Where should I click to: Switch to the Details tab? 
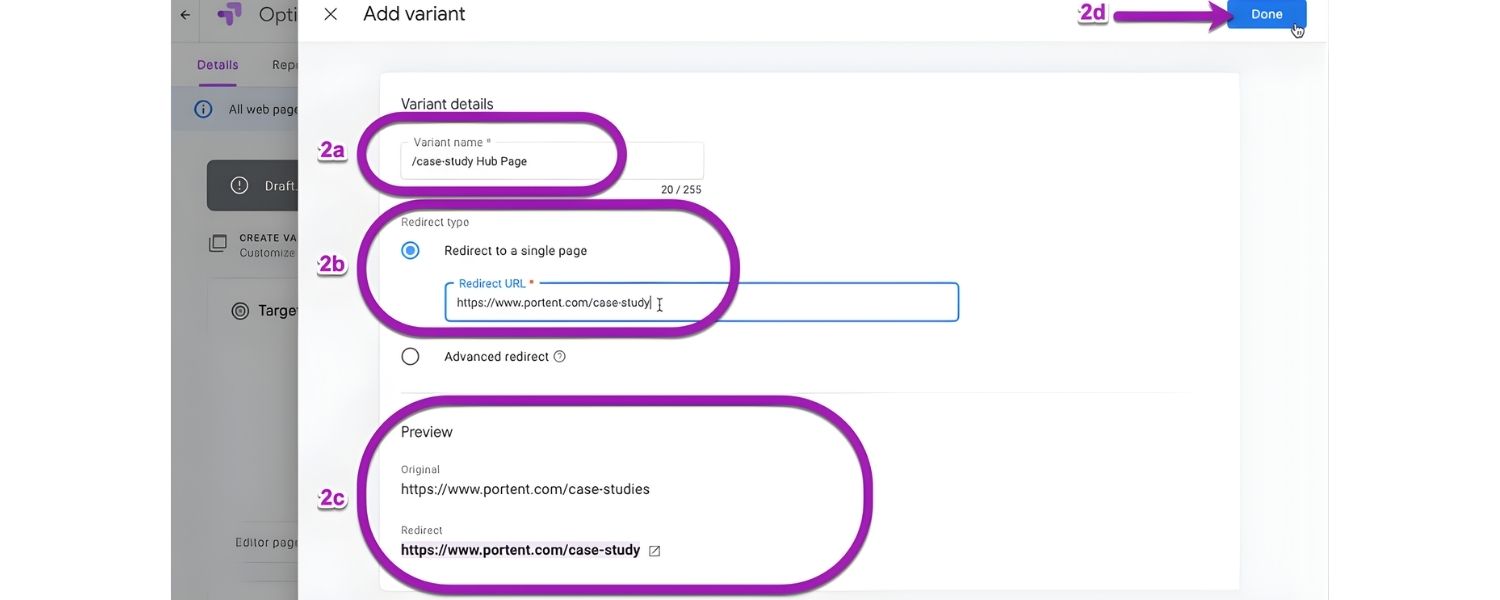(217, 65)
